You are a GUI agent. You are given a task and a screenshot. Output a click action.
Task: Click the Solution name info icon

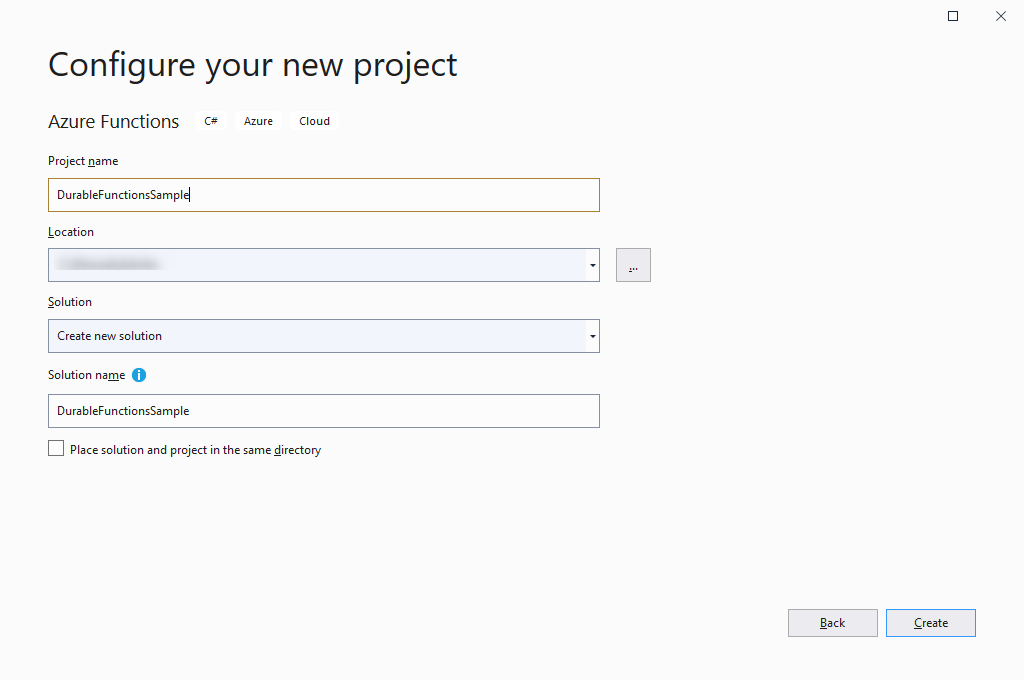point(139,375)
